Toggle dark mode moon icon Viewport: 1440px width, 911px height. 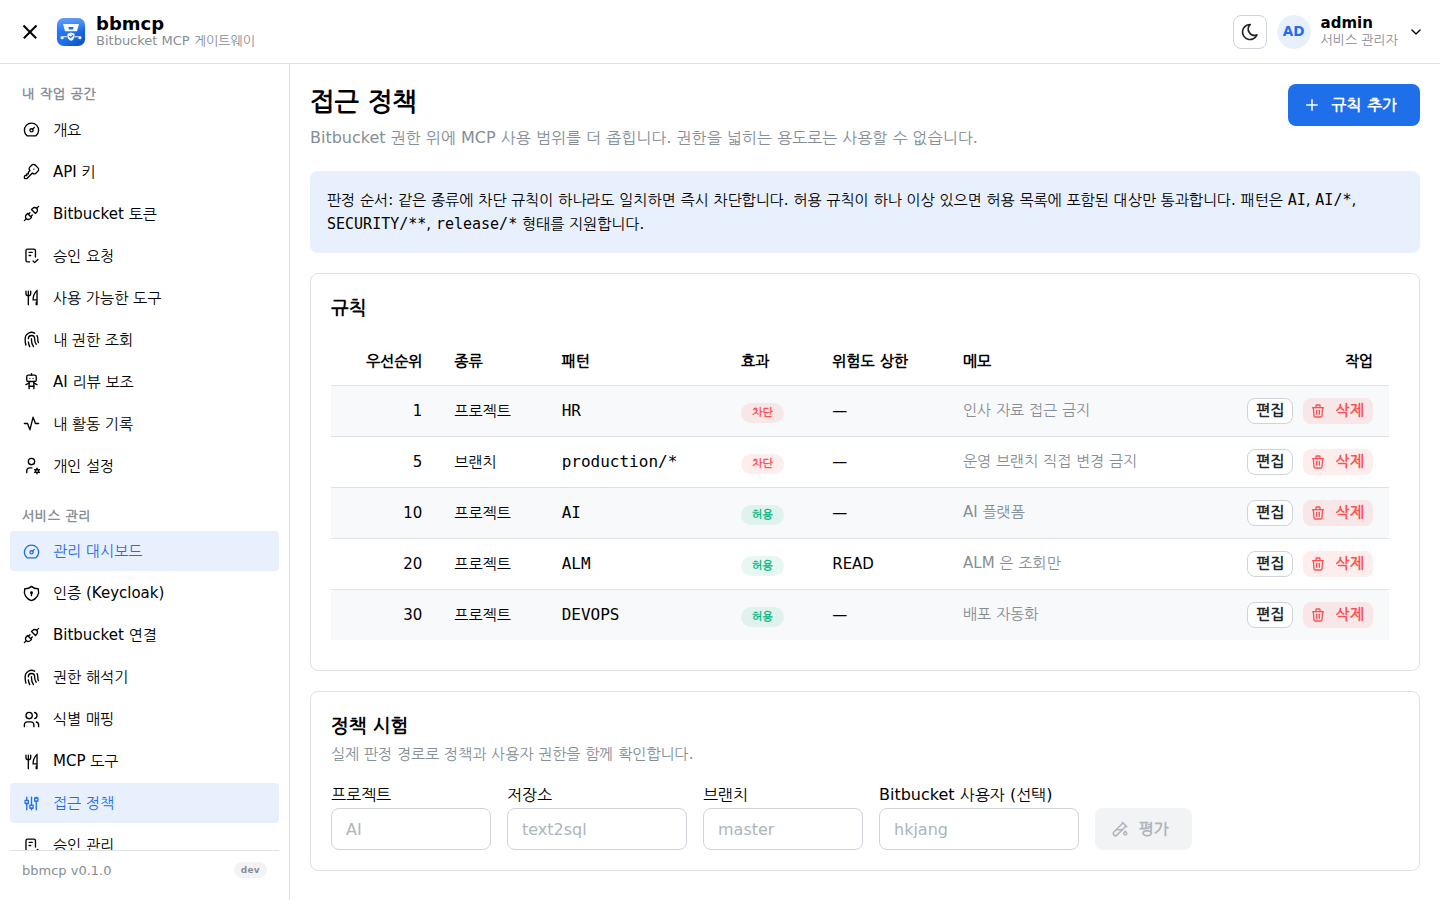click(x=1250, y=32)
